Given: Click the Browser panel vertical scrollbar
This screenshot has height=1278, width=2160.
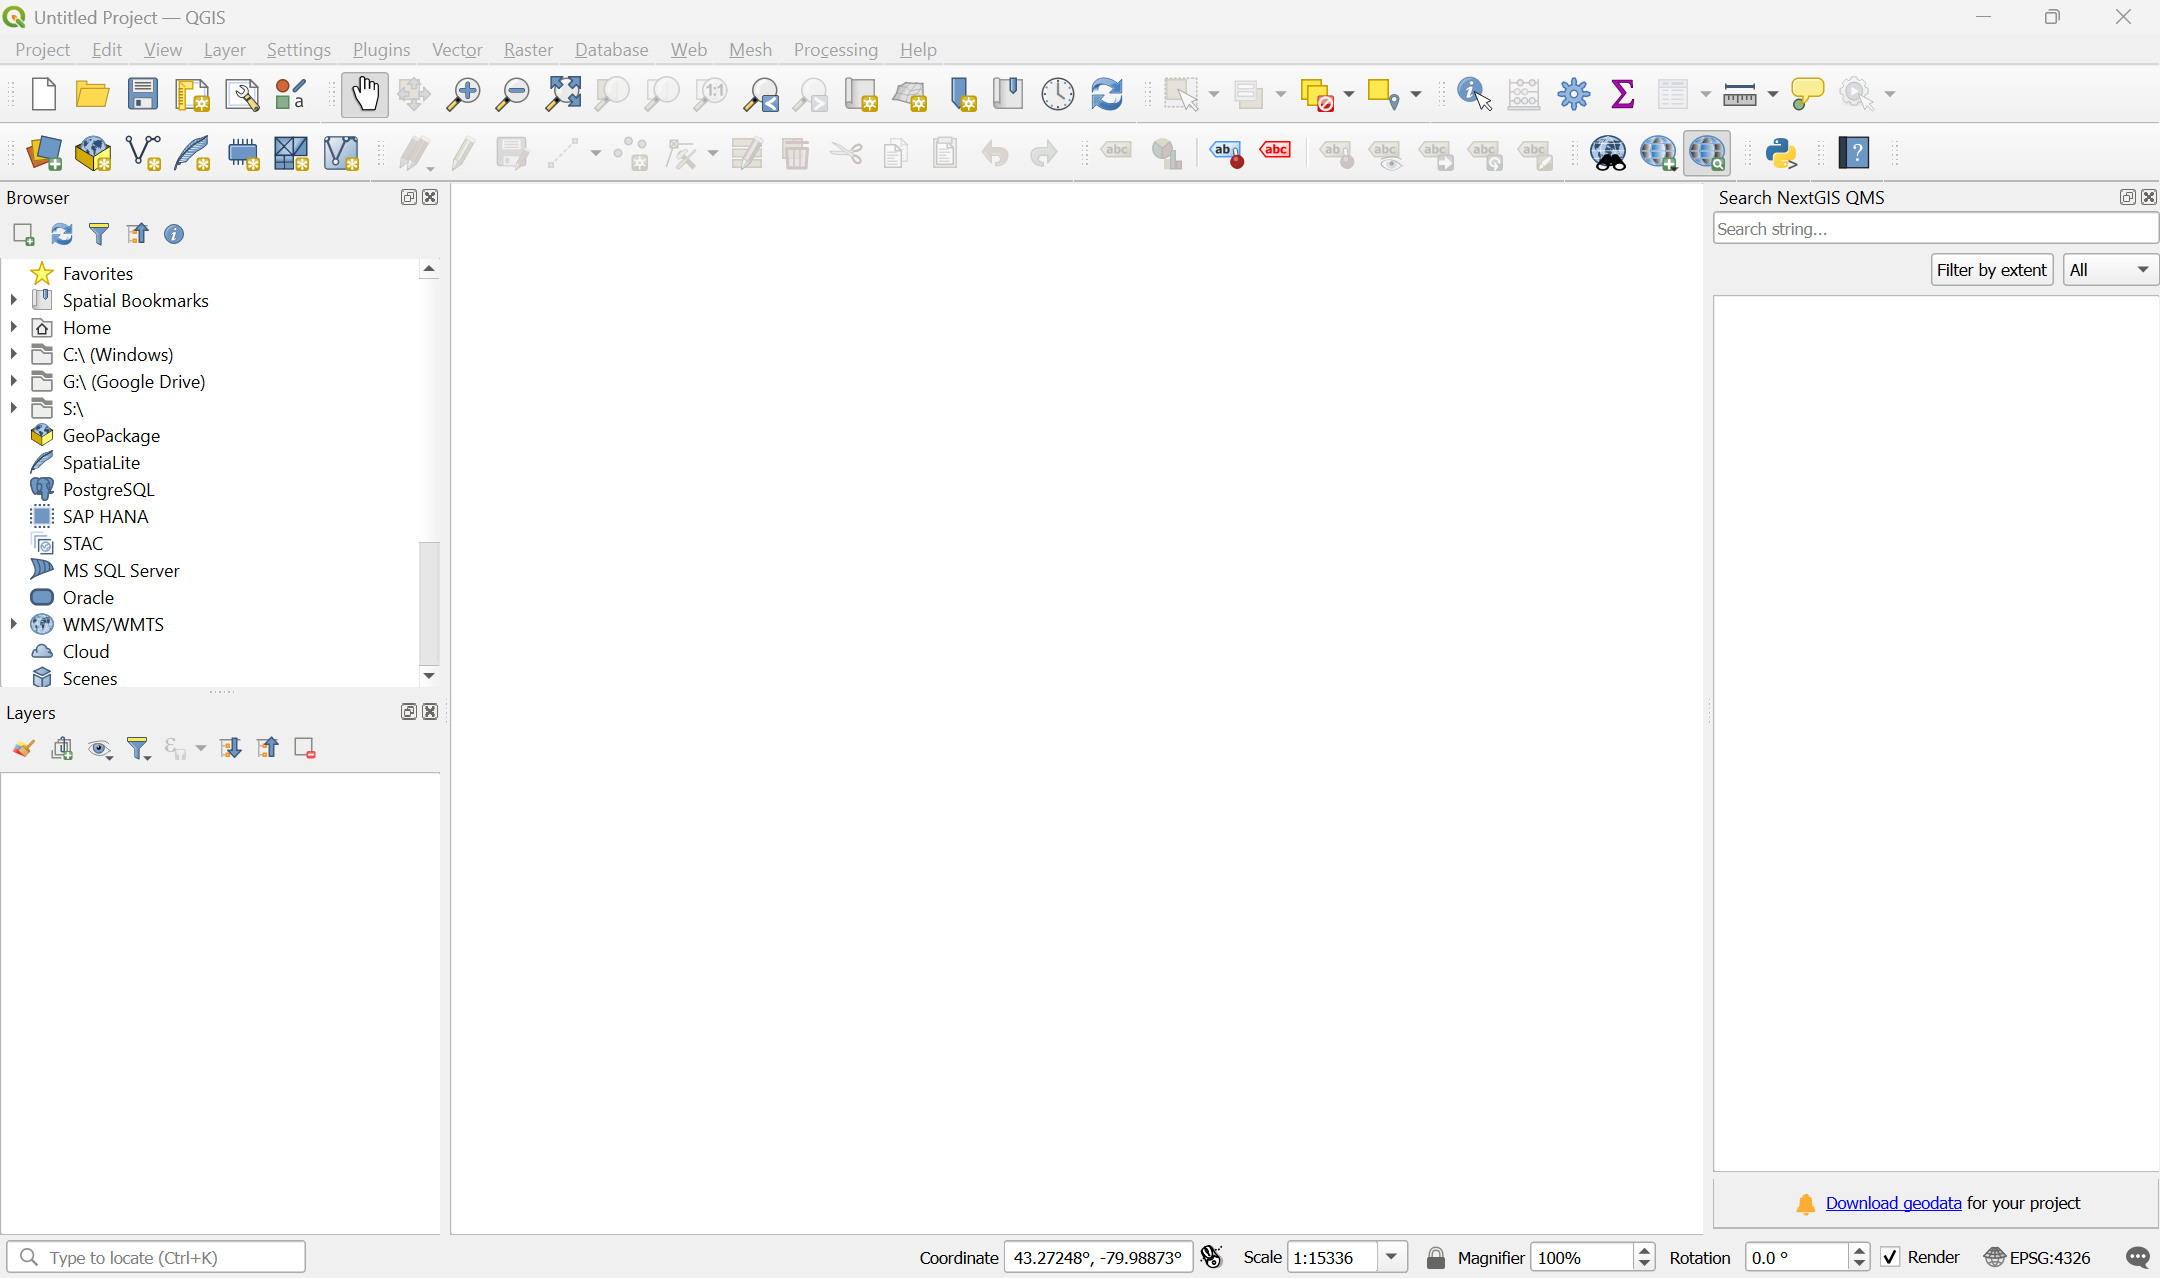Looking at the screenshot, I should coord(429,603).
